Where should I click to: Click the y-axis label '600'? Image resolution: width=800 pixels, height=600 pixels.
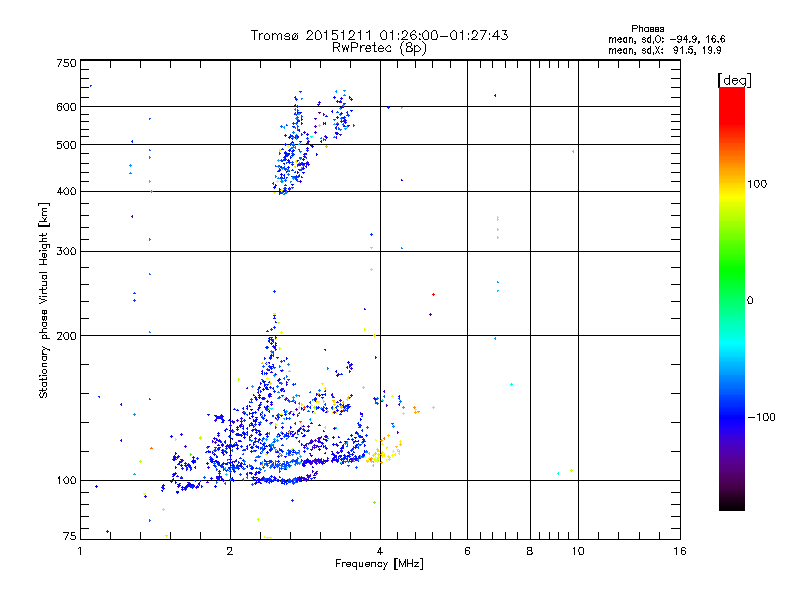pyautogui.click(x=66, y=107)
